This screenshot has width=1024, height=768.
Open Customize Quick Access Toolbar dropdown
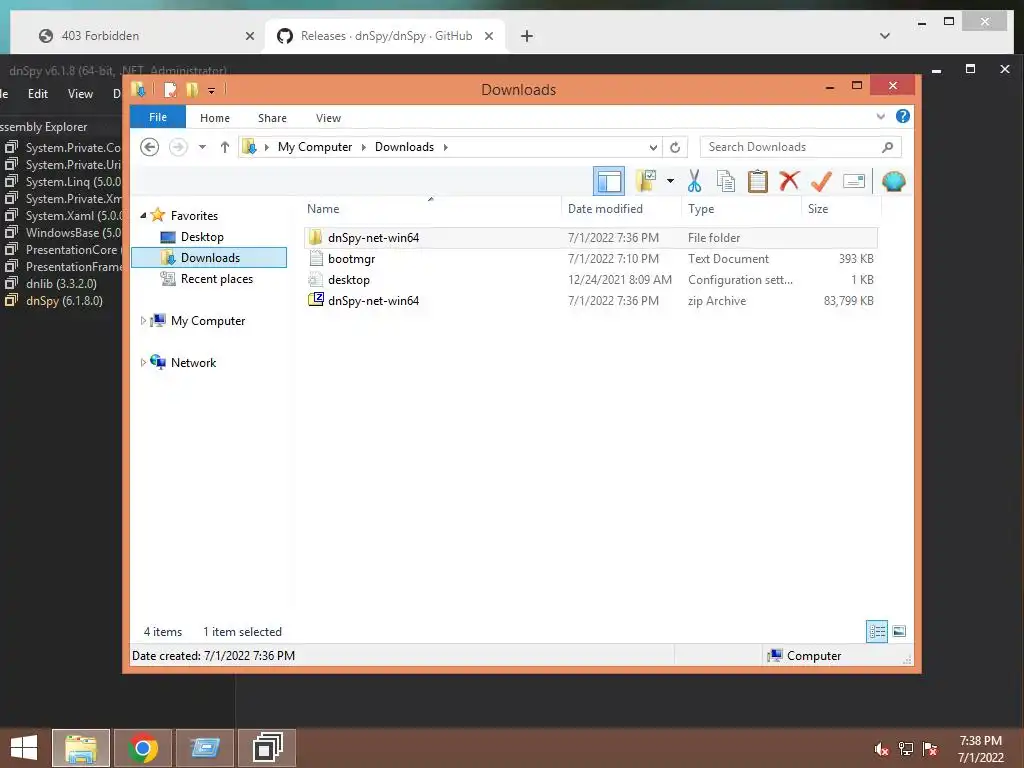point(212,90)
